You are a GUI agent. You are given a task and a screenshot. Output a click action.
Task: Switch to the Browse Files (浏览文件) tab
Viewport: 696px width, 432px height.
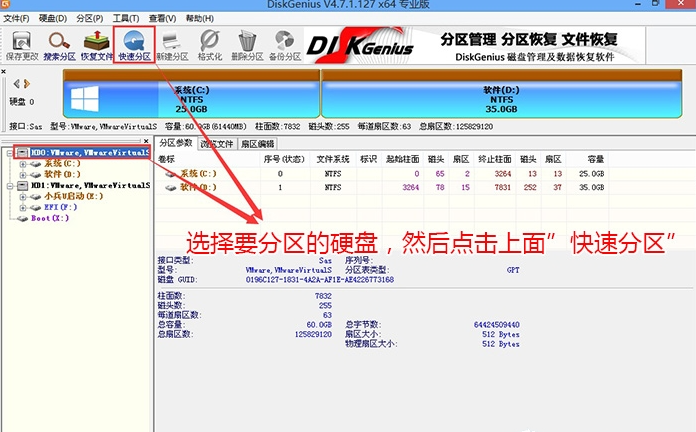coord(217,144)
